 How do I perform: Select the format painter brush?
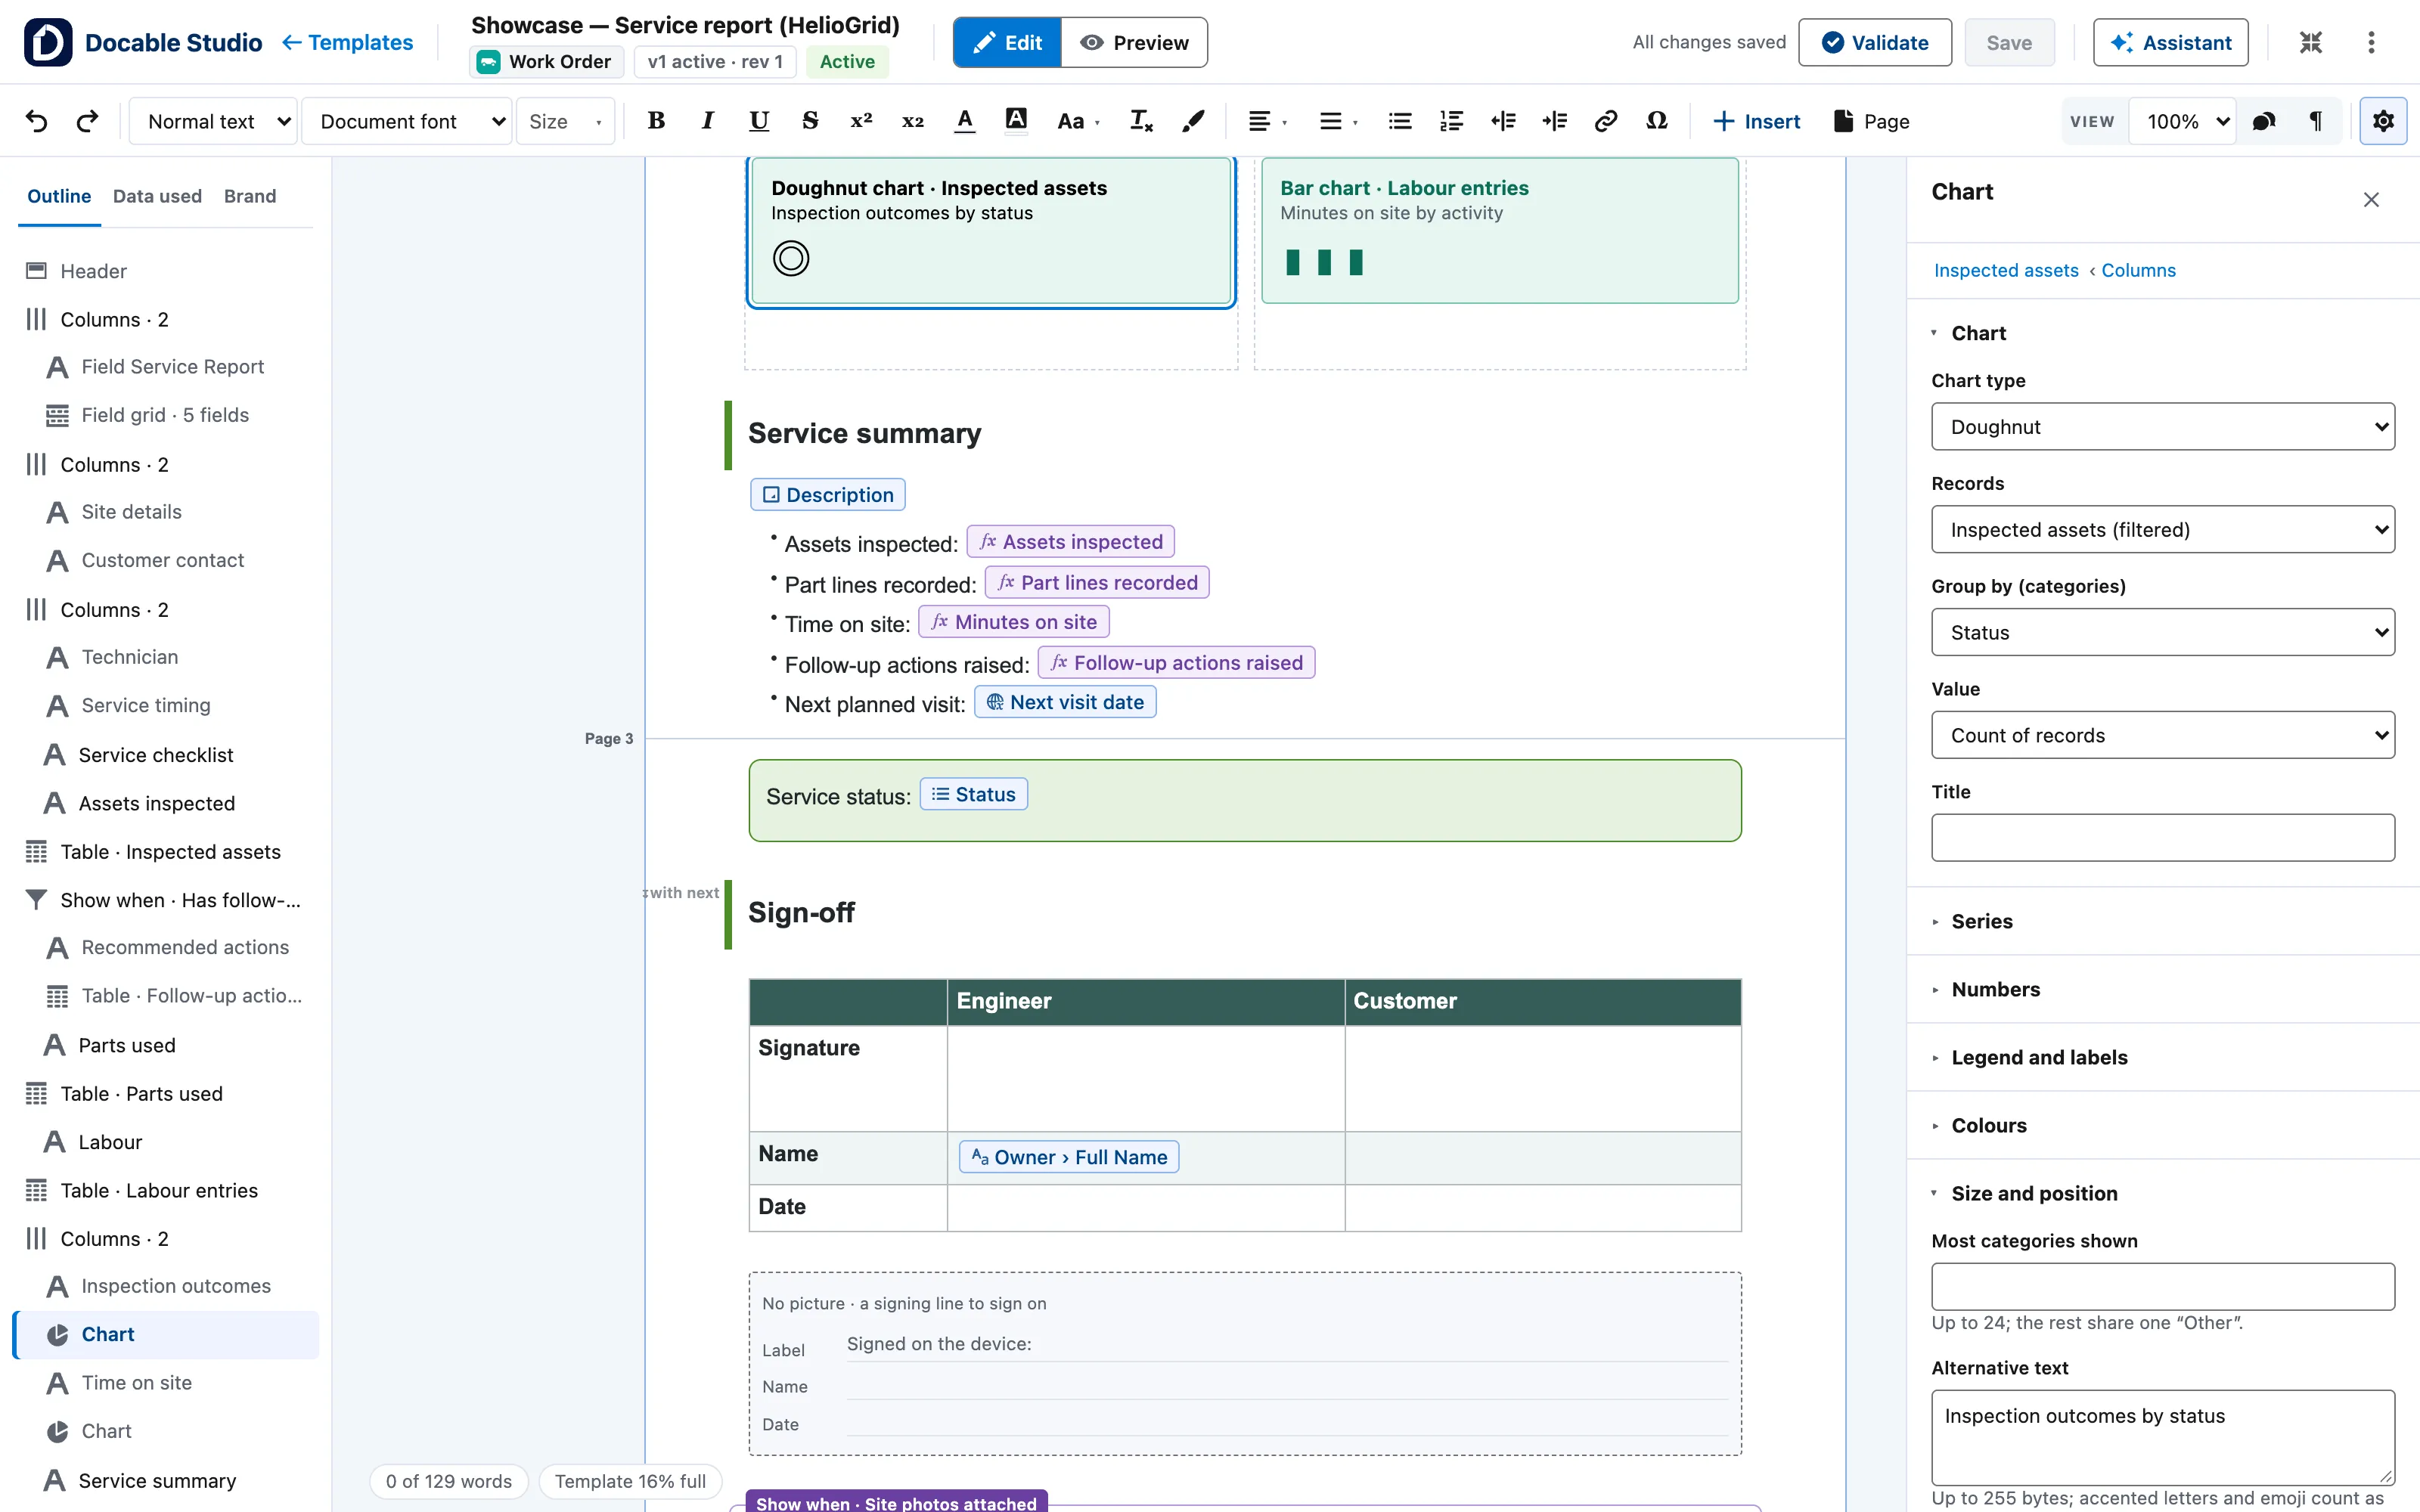[x=1193, y=121]
